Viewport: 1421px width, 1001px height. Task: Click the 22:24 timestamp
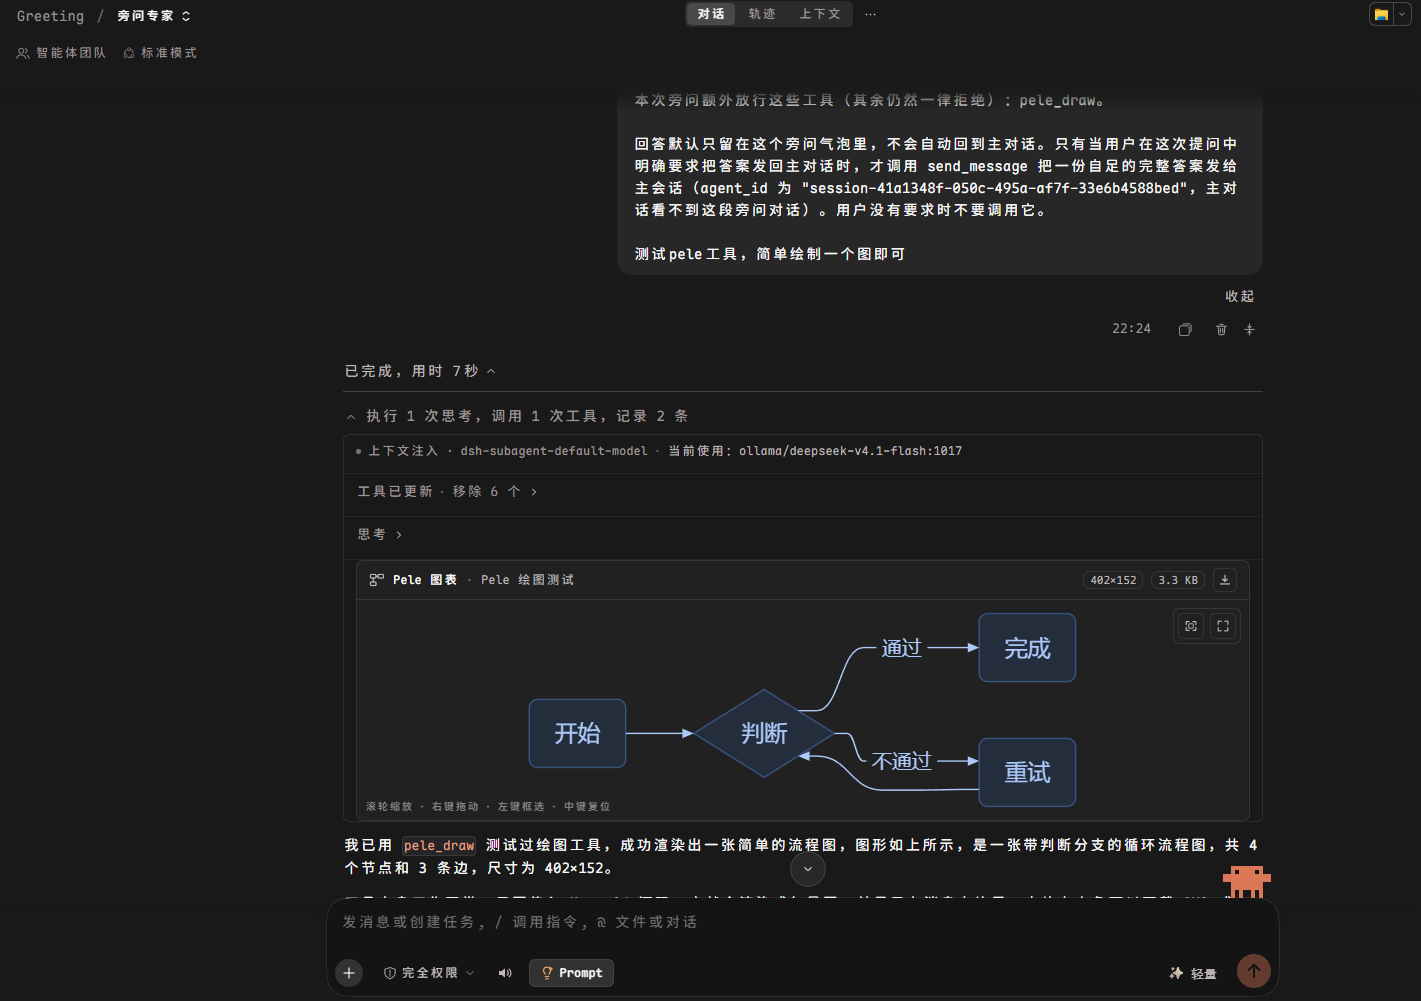click(x=1131, y=329)
